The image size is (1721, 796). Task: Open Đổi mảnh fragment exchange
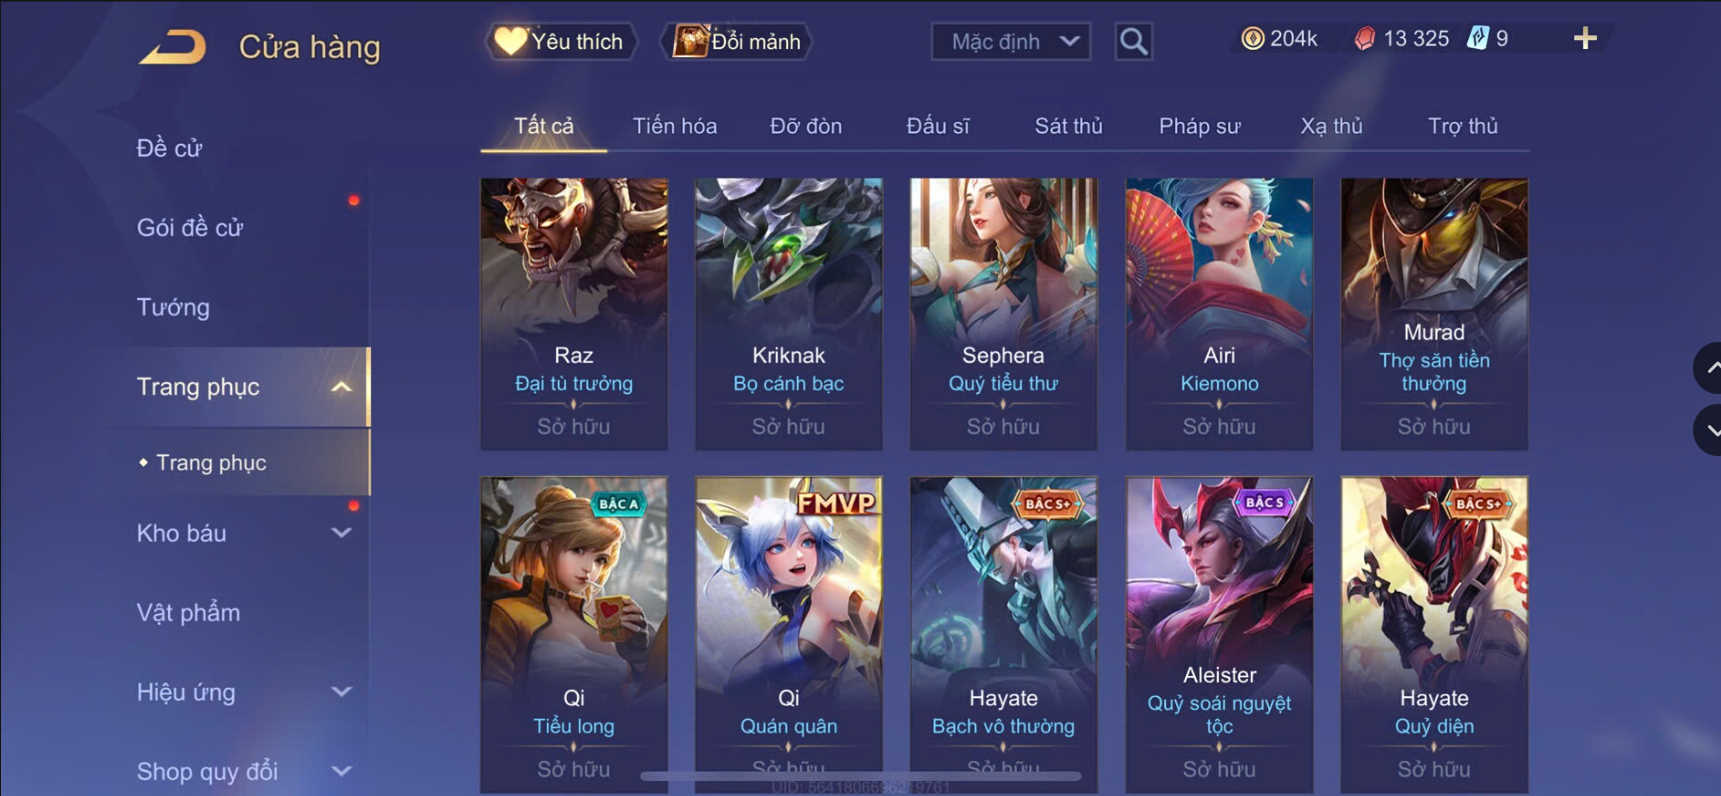point(737,41)
